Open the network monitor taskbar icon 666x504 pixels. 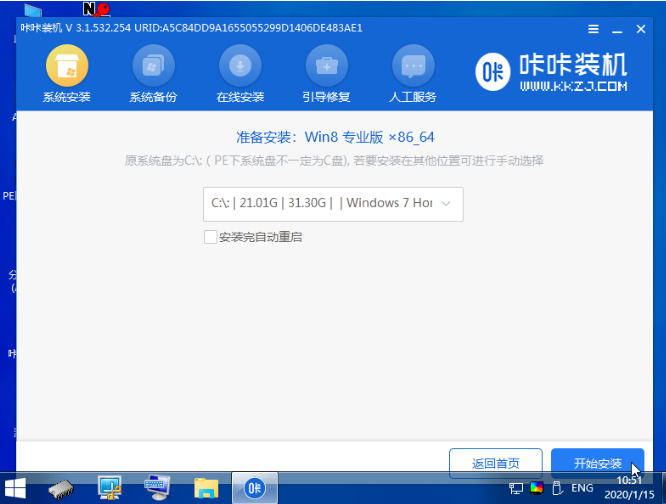pos(110,488)
